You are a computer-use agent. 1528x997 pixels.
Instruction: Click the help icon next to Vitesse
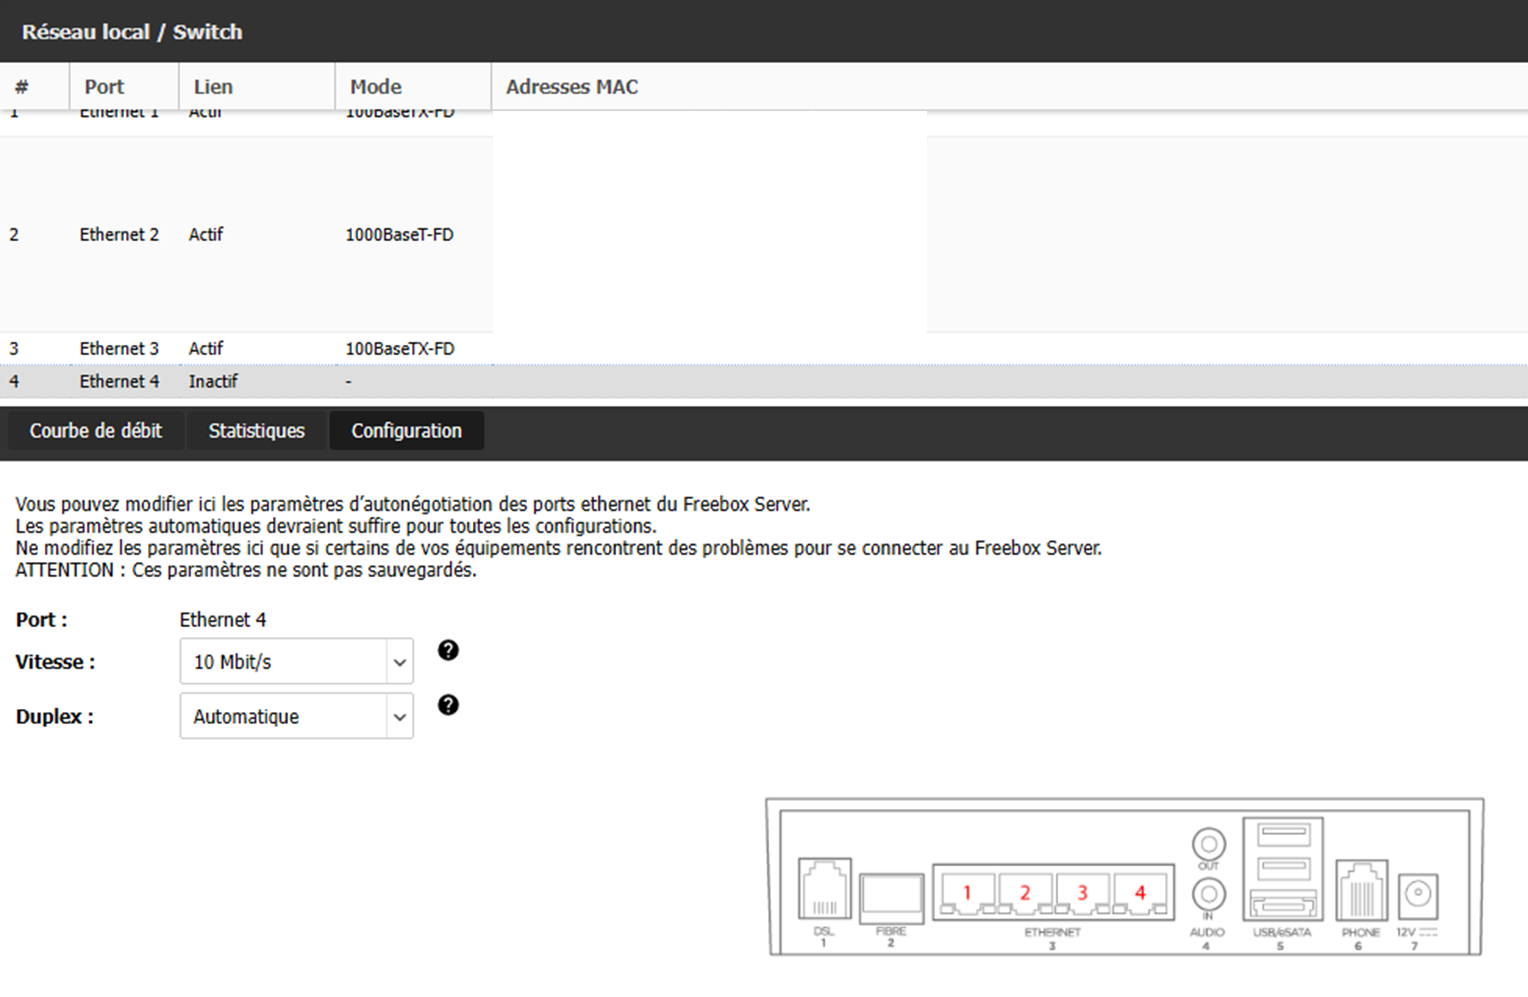tap(448, 651)
